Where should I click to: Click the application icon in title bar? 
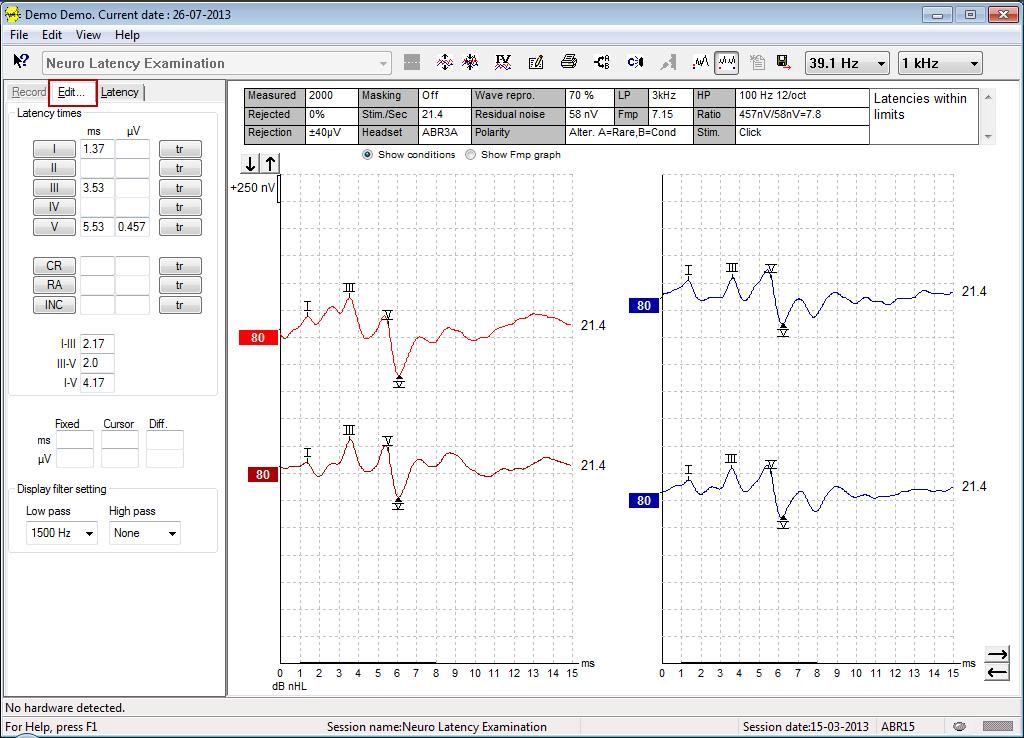(12, 14)
